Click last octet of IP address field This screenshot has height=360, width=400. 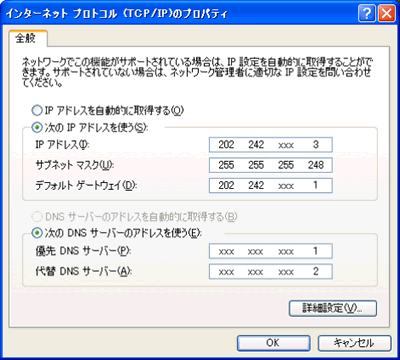pyautogui.click(x=316, y=145)
